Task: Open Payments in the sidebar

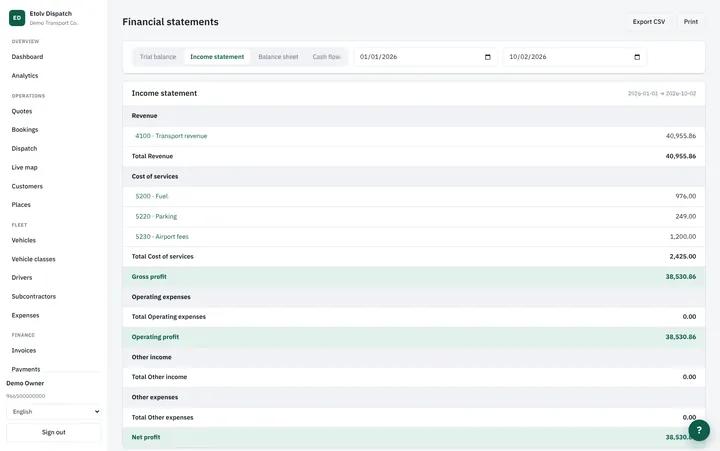Action: tap(26, 369)
